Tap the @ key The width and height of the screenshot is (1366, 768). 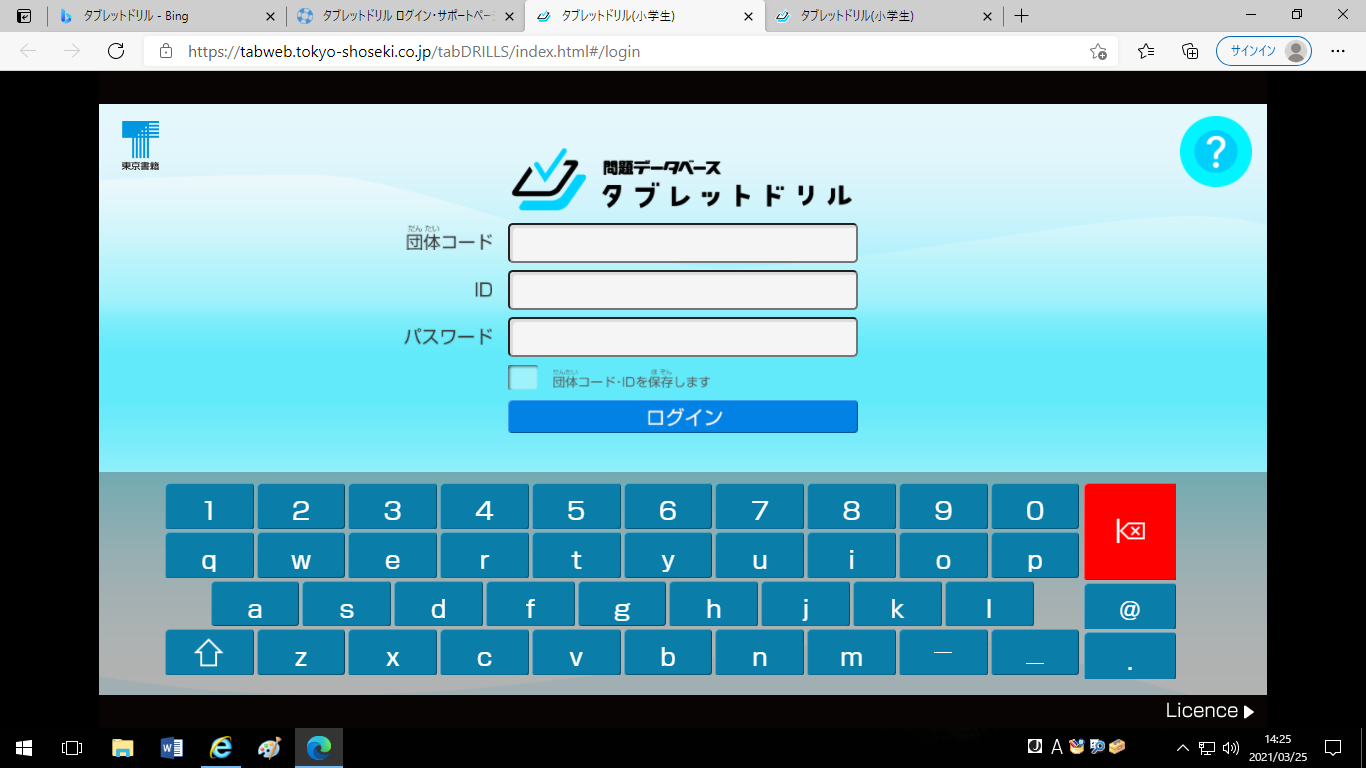coord(1130,607)
